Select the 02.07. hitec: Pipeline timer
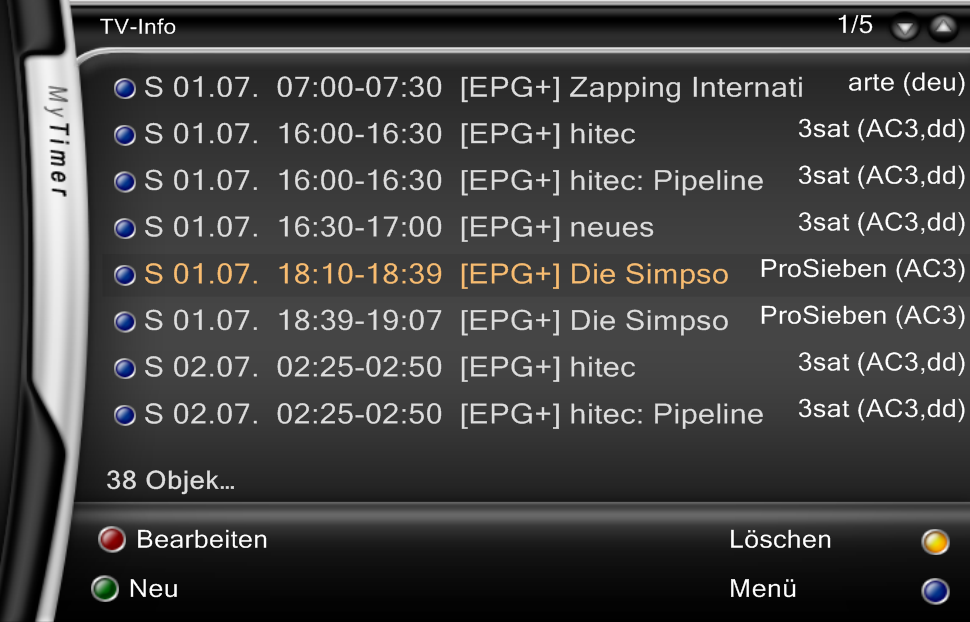The image size is (970, 622). [536, 413]
